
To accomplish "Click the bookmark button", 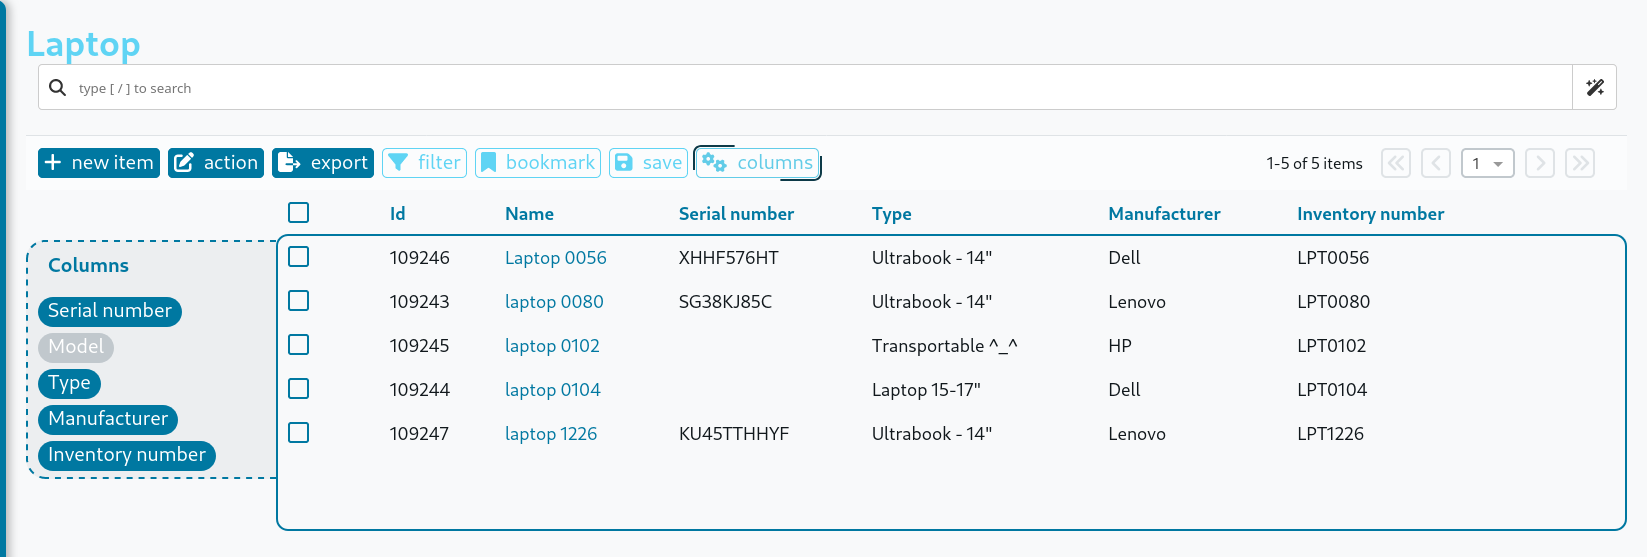I will tap(538, 163).
